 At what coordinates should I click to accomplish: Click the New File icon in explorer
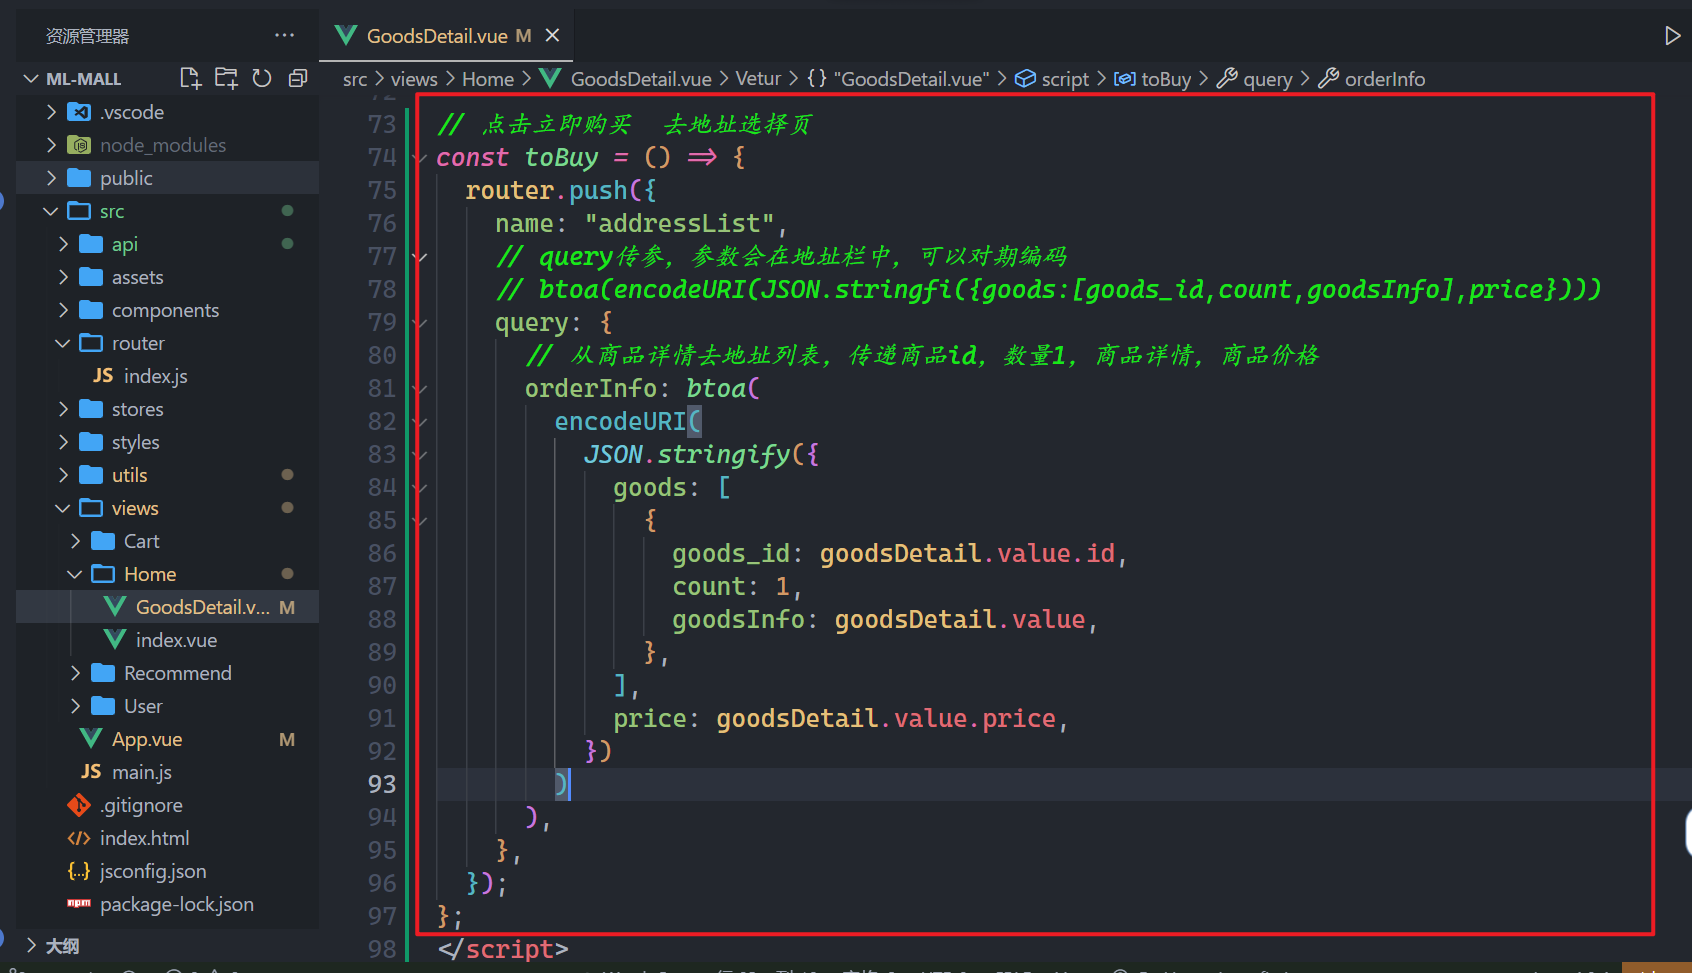(190, 78)
